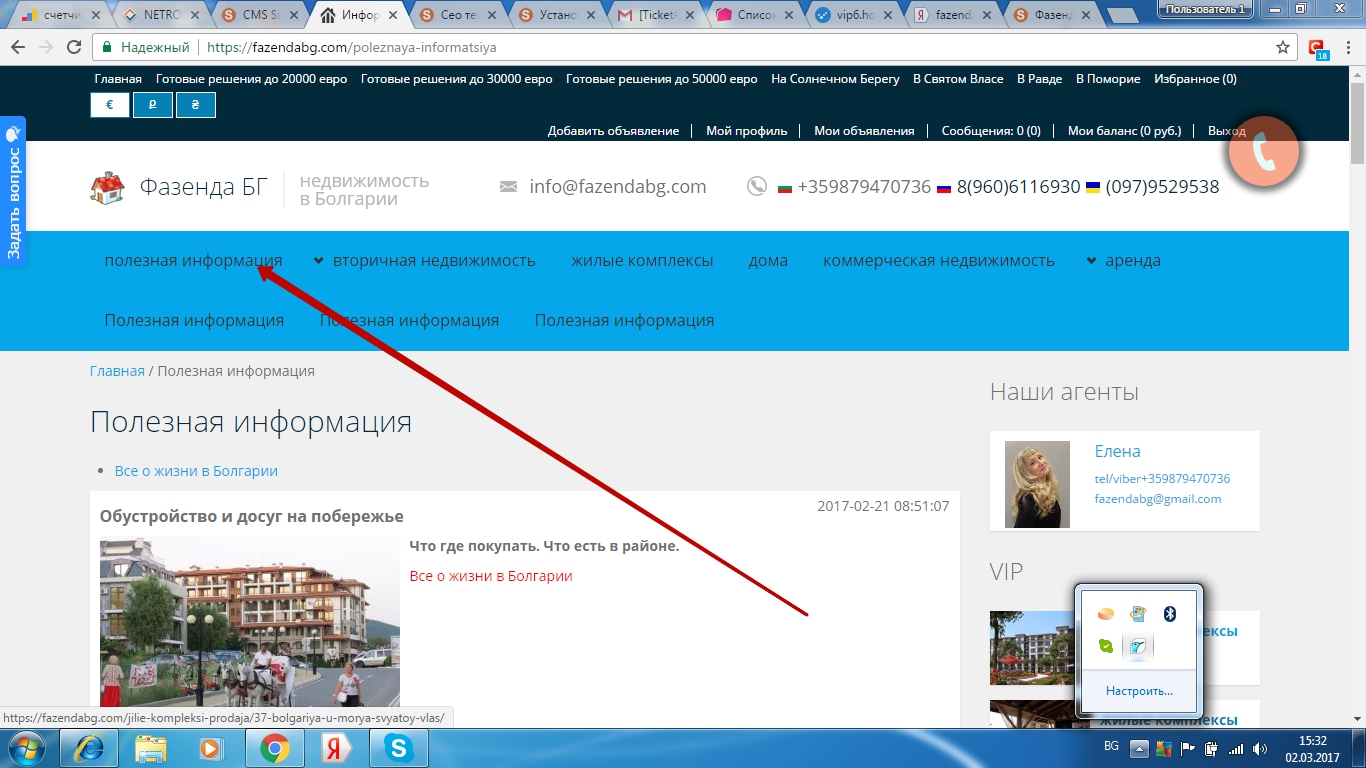Screen dimensions: 1366x768
Task: Open Windows Explorer folder on taskbar
Action: 152,748
